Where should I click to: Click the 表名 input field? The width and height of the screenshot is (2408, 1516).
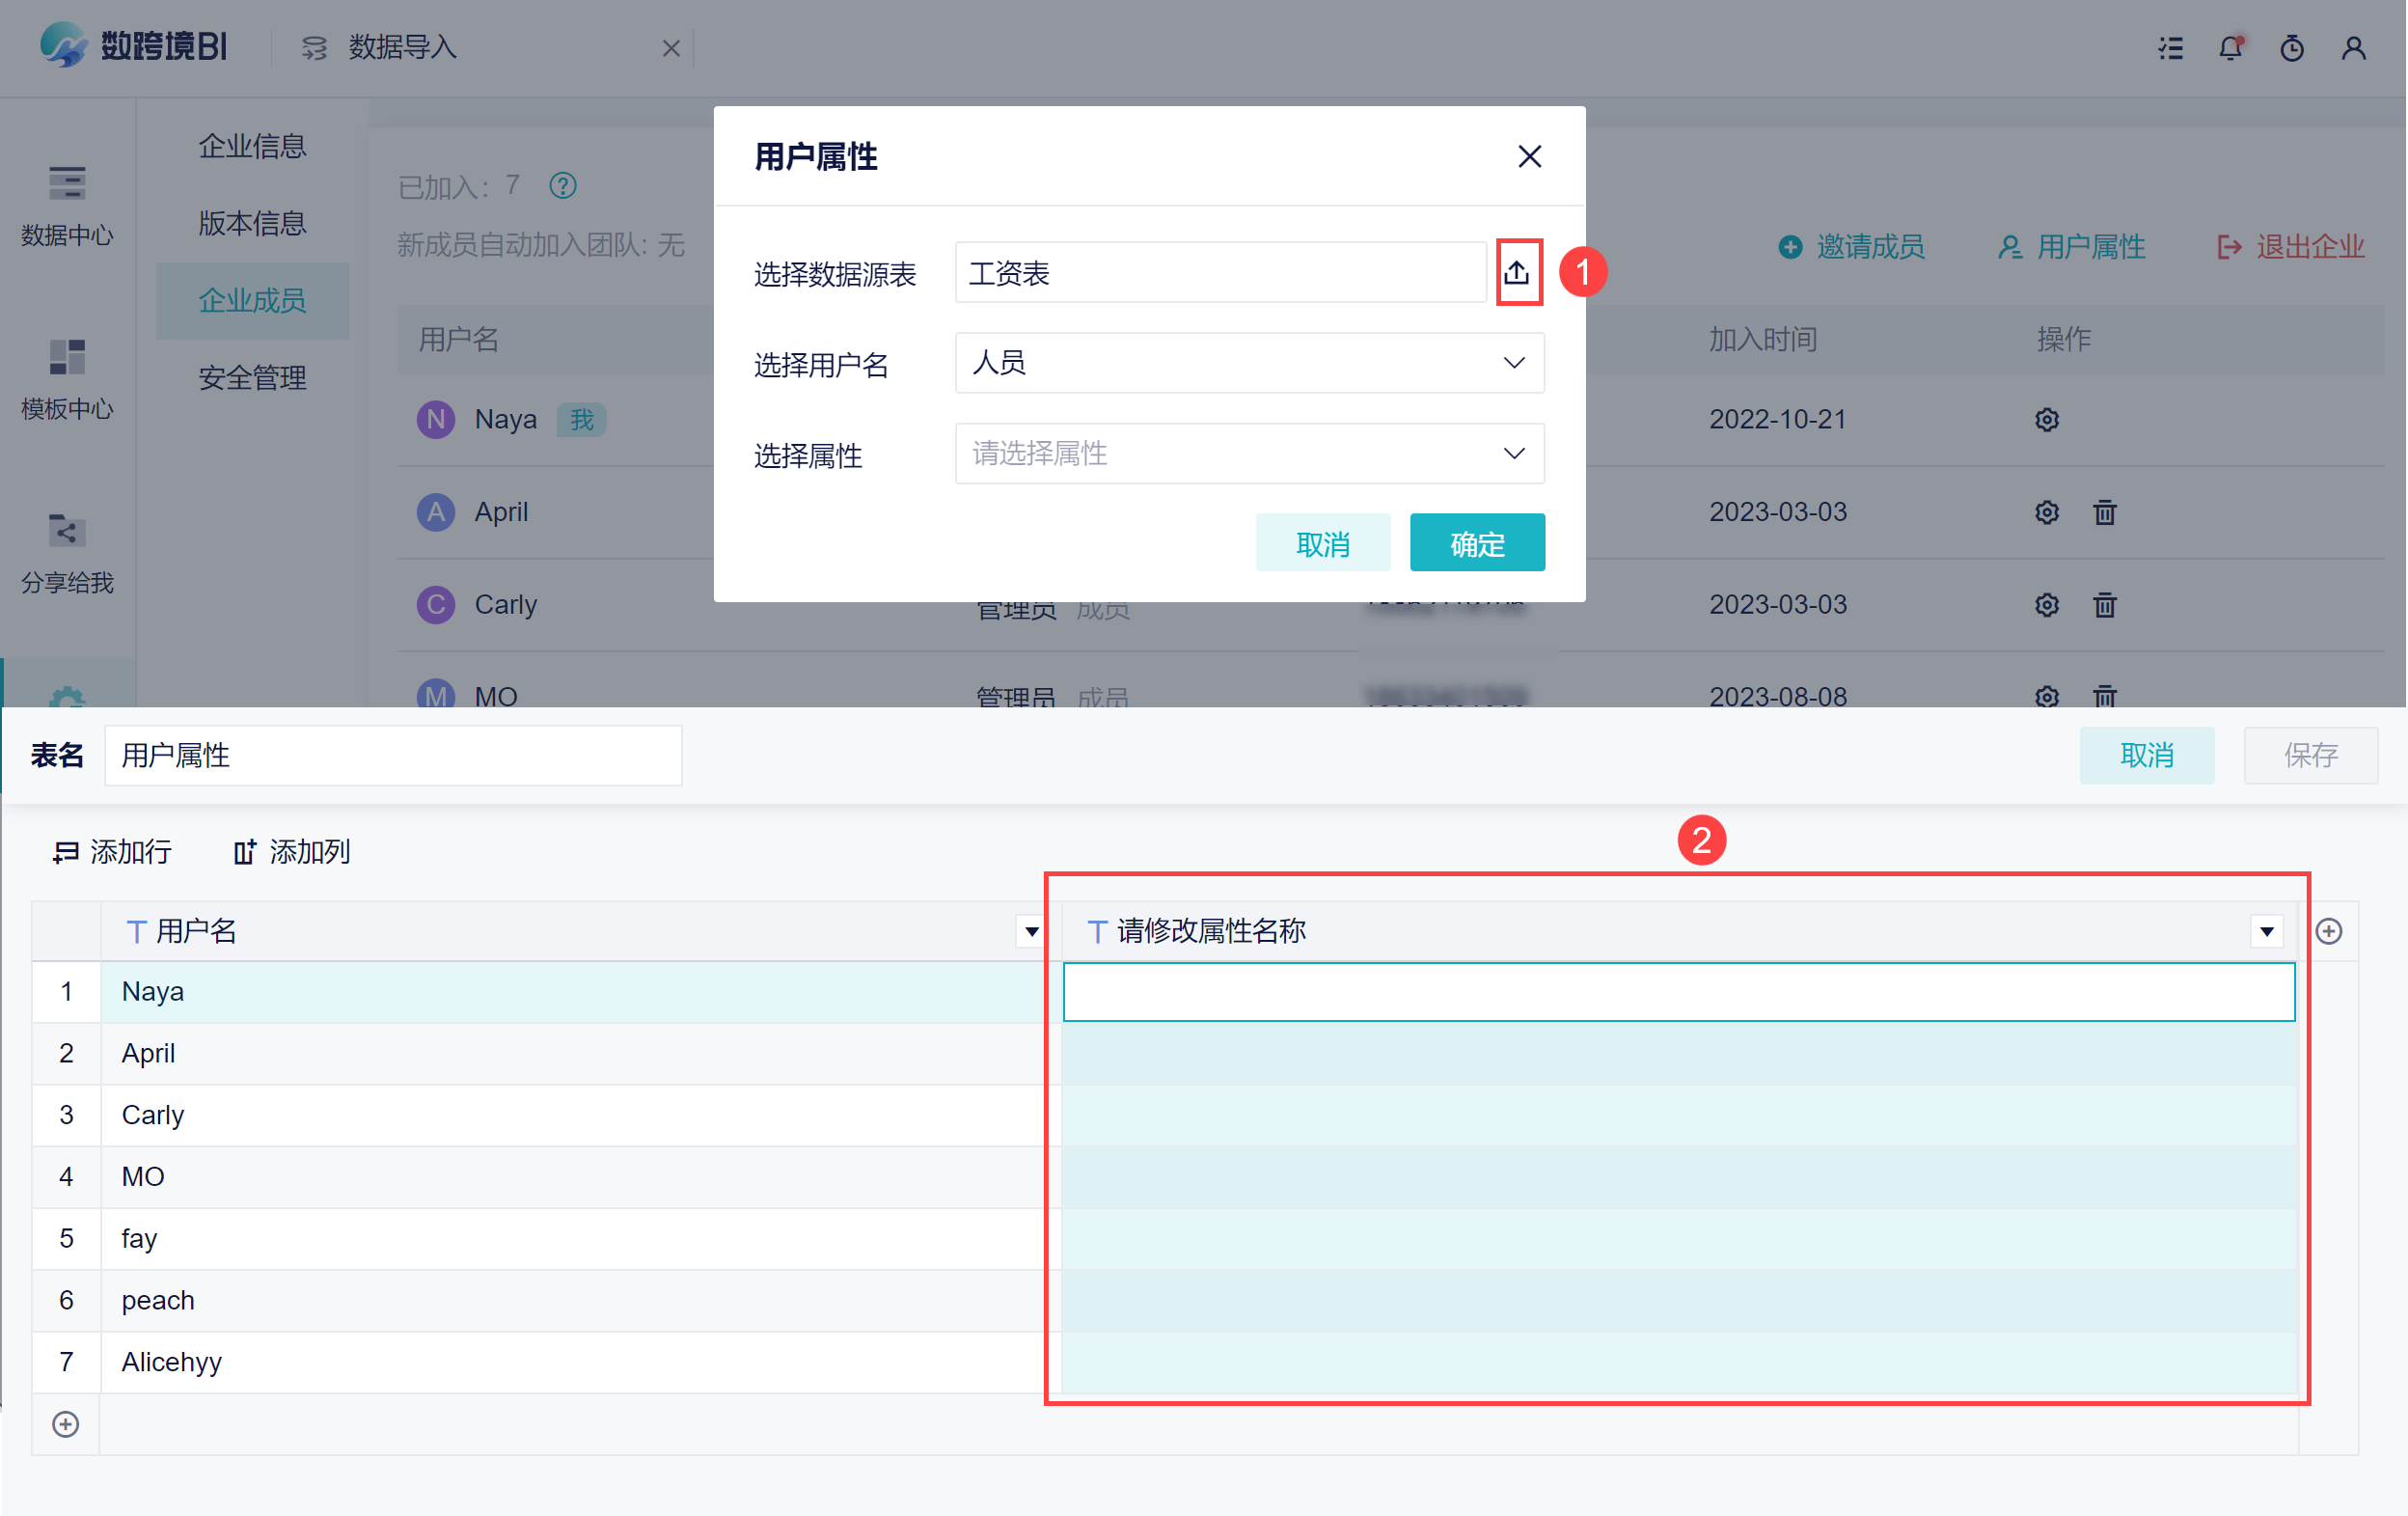pos(392,755)
